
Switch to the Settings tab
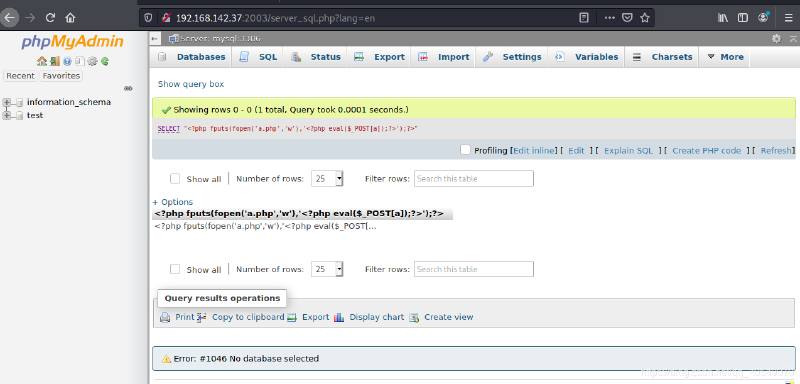(512, 57)
